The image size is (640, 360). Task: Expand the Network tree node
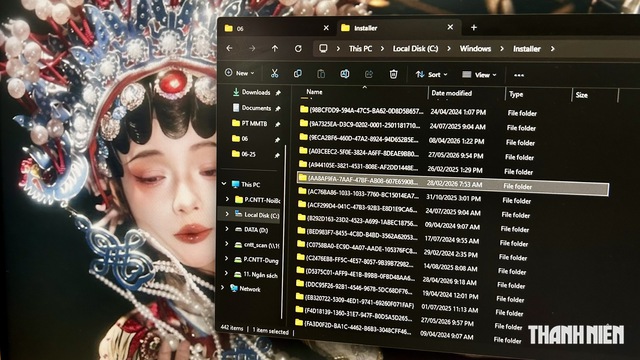(x=222, y=288)
